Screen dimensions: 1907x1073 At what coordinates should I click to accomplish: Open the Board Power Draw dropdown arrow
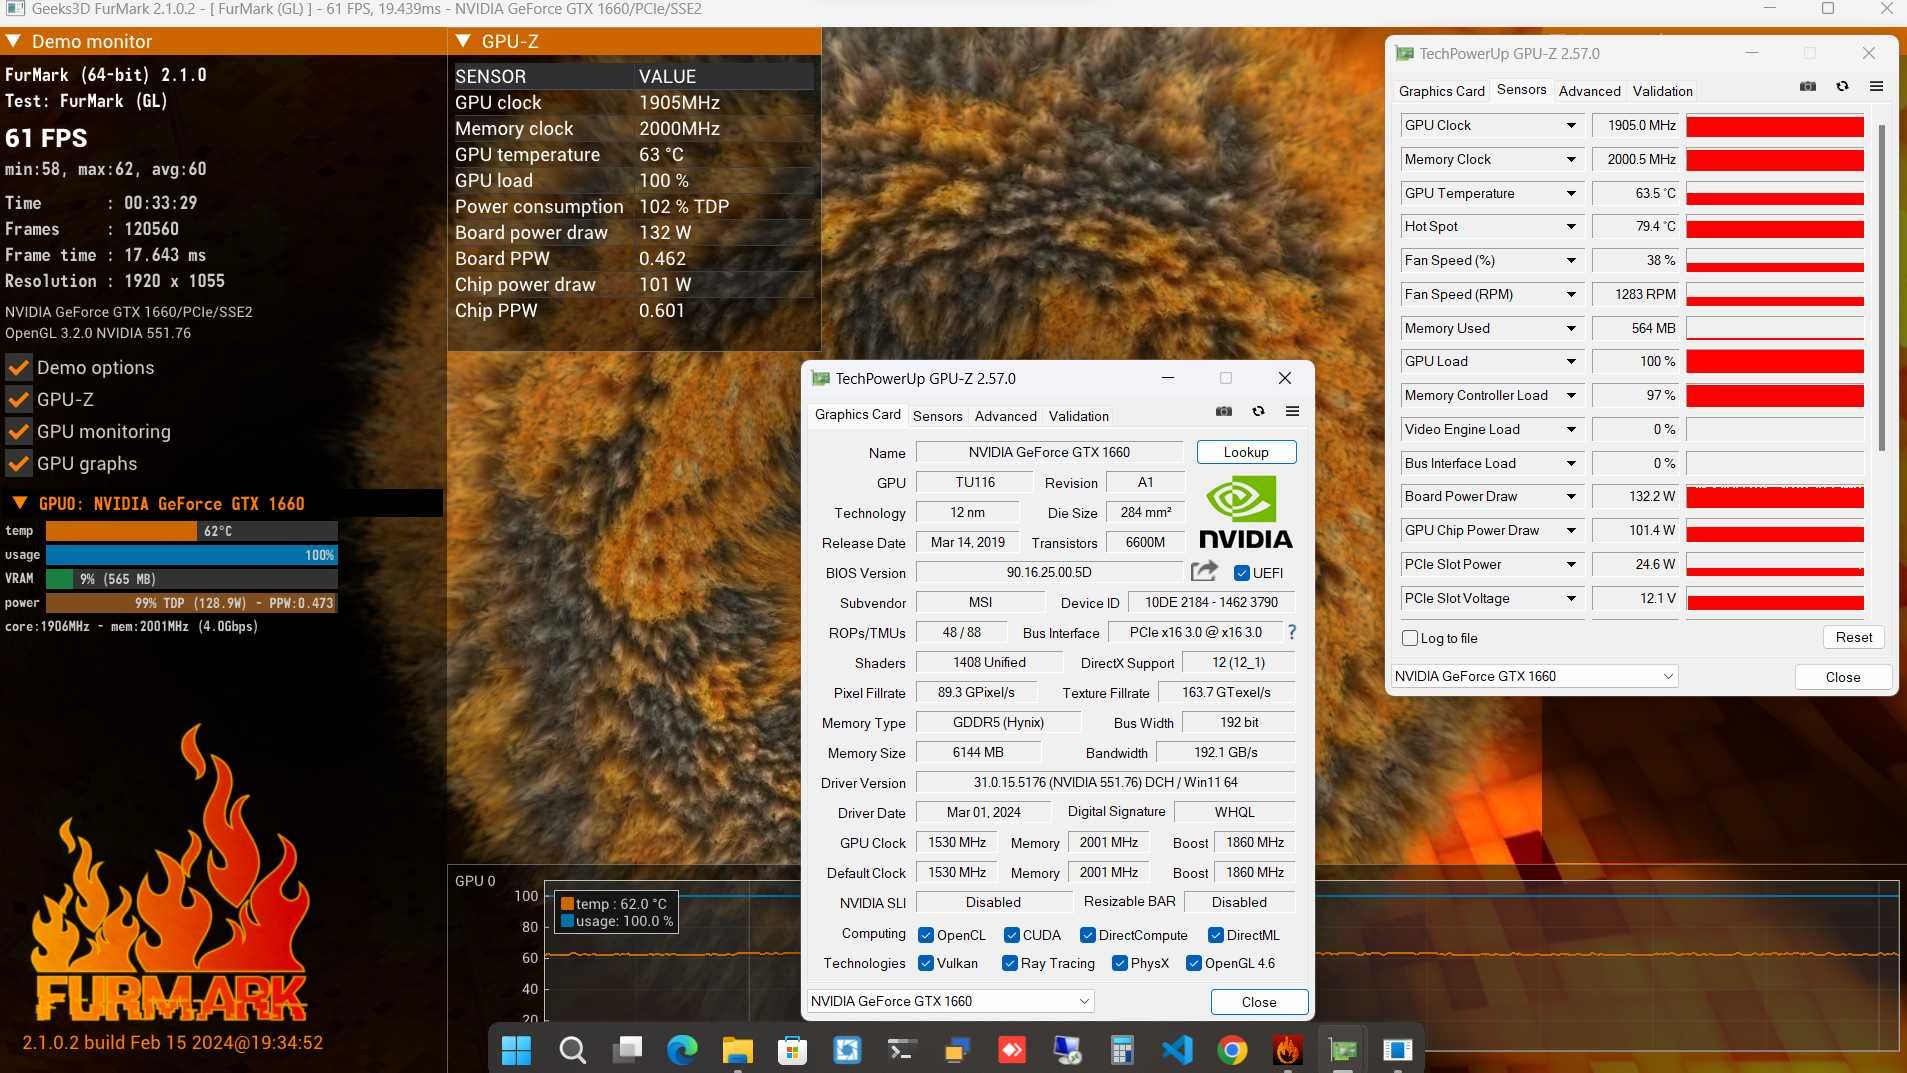(x=1571, y=496)
